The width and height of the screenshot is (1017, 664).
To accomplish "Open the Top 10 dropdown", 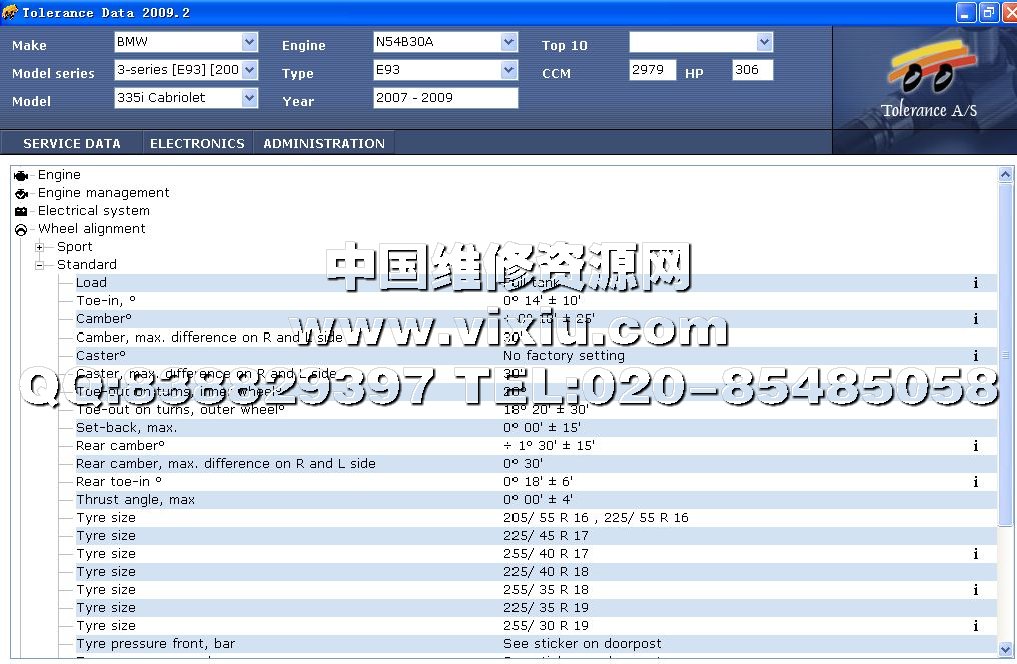I will click(764, 42).
